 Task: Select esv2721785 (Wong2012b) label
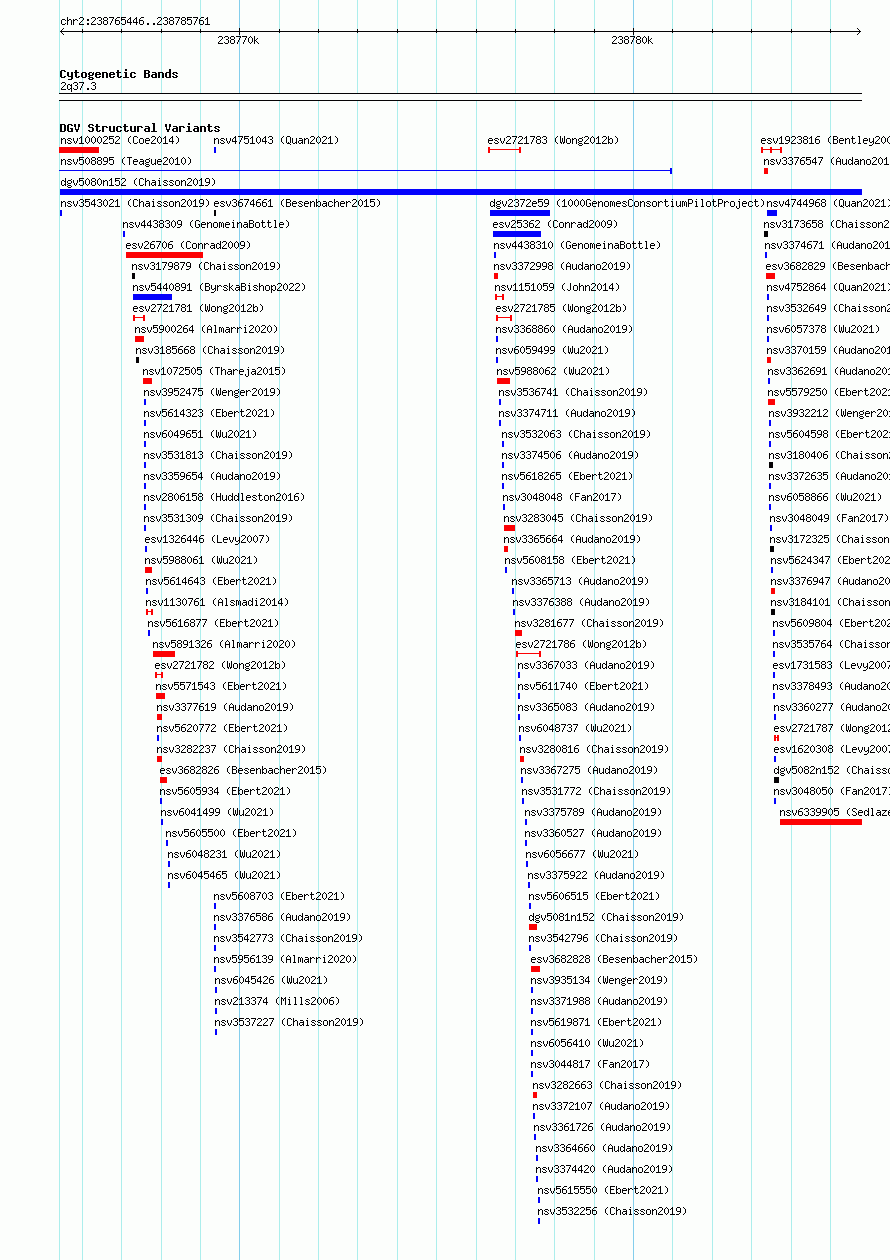pos(562,309)
